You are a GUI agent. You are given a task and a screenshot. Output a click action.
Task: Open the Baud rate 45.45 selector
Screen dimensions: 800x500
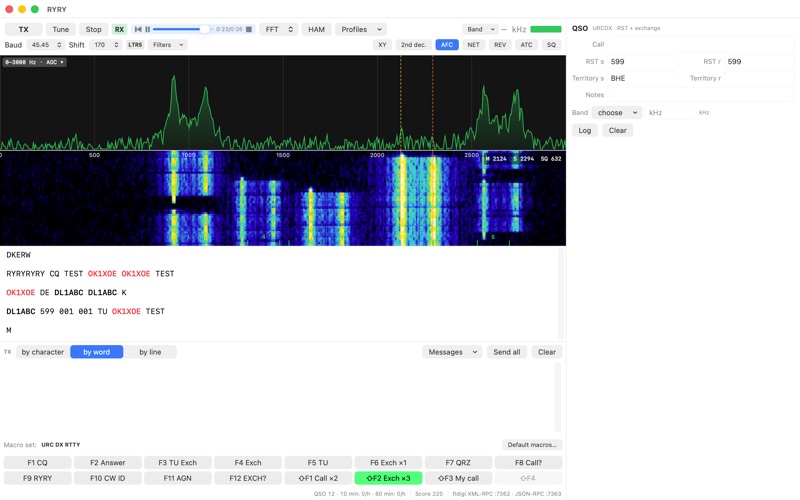(45, 45)
